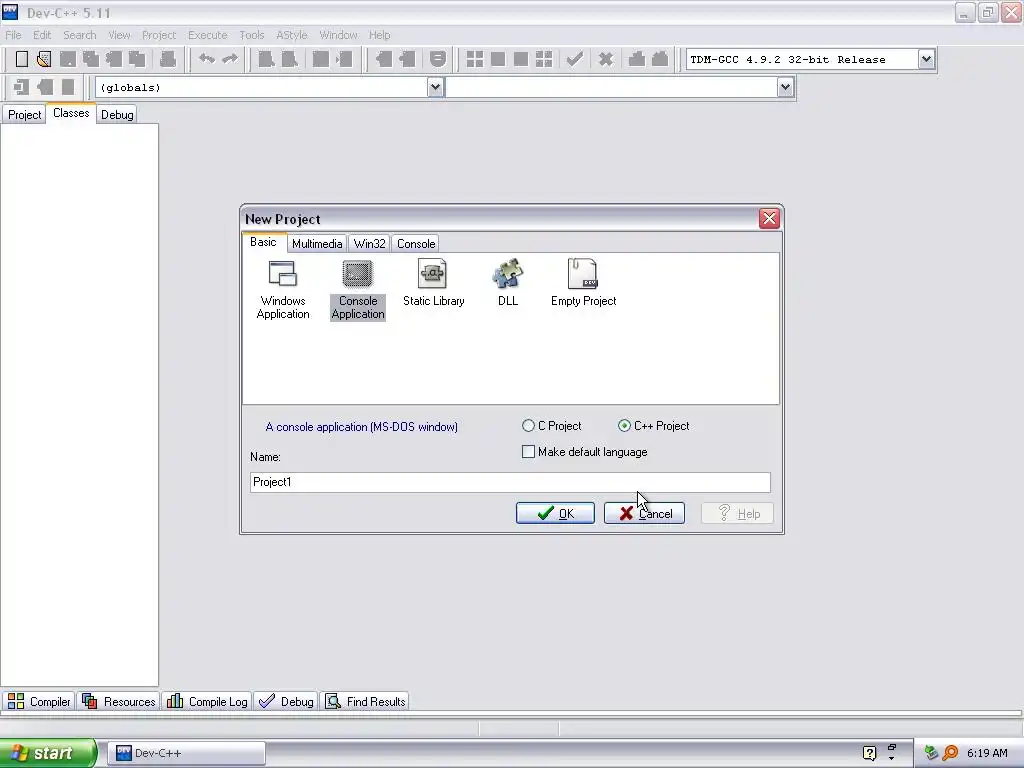Open the bottom Debug tab with checkmark

[286, 701]
